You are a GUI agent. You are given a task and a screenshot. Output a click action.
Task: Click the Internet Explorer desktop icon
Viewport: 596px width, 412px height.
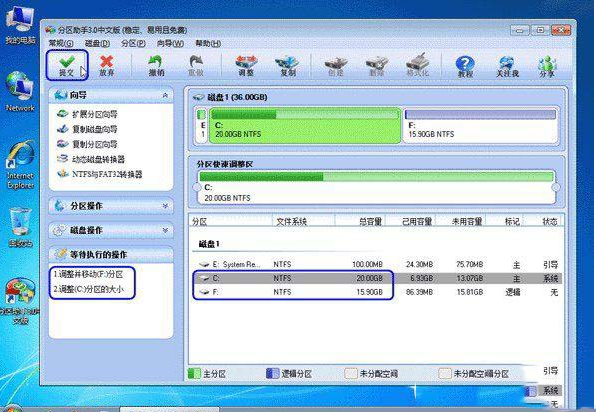[x=21, y=166]
